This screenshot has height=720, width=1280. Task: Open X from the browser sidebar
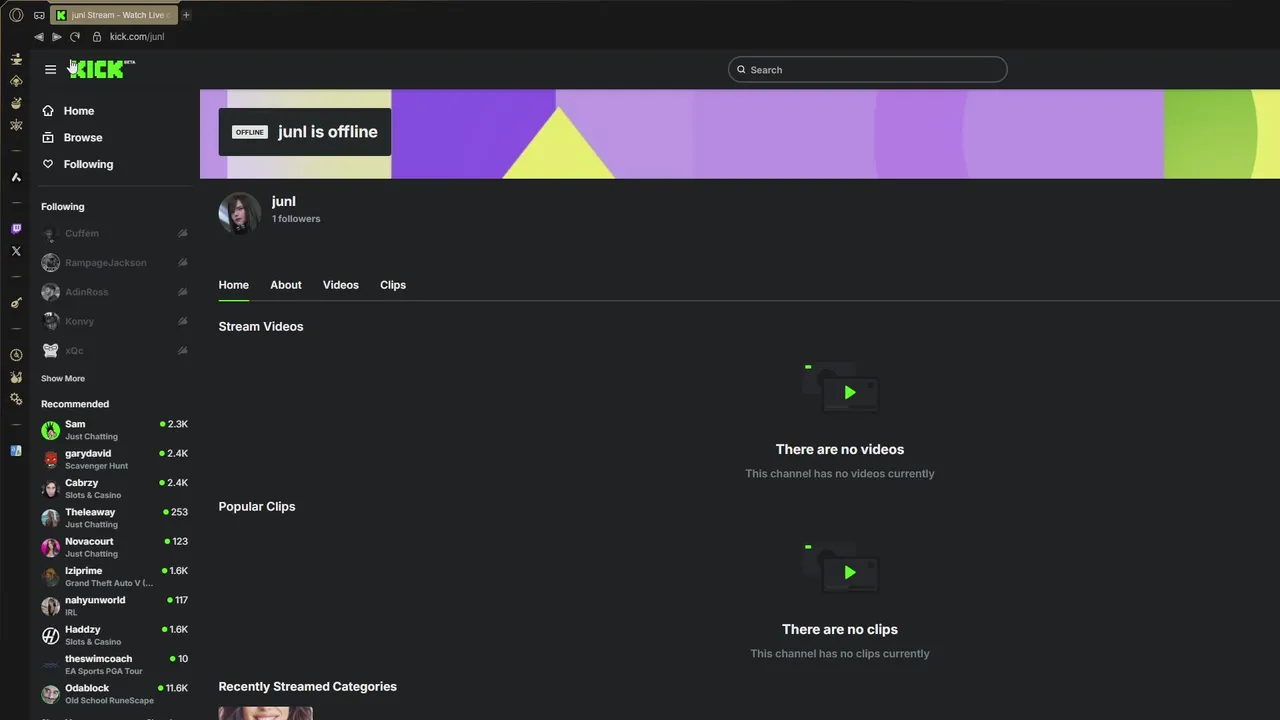click(16, 251)
